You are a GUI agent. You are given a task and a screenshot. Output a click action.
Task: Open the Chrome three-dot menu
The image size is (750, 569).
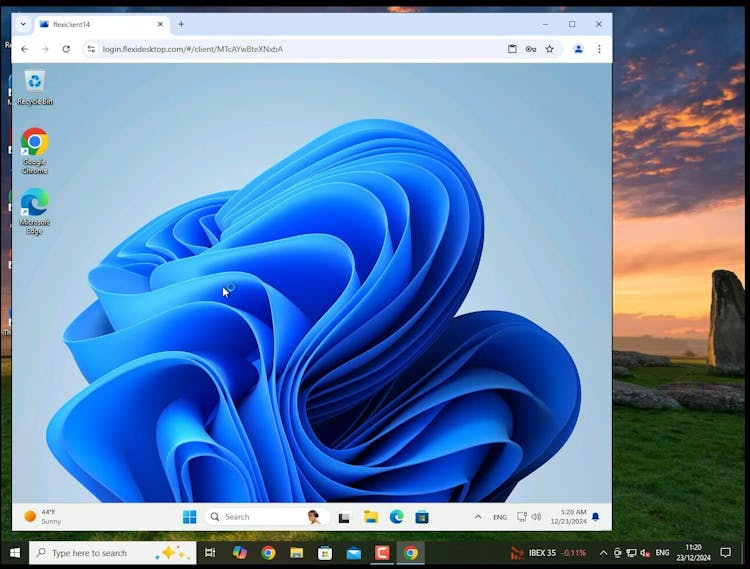pos(599,48)
